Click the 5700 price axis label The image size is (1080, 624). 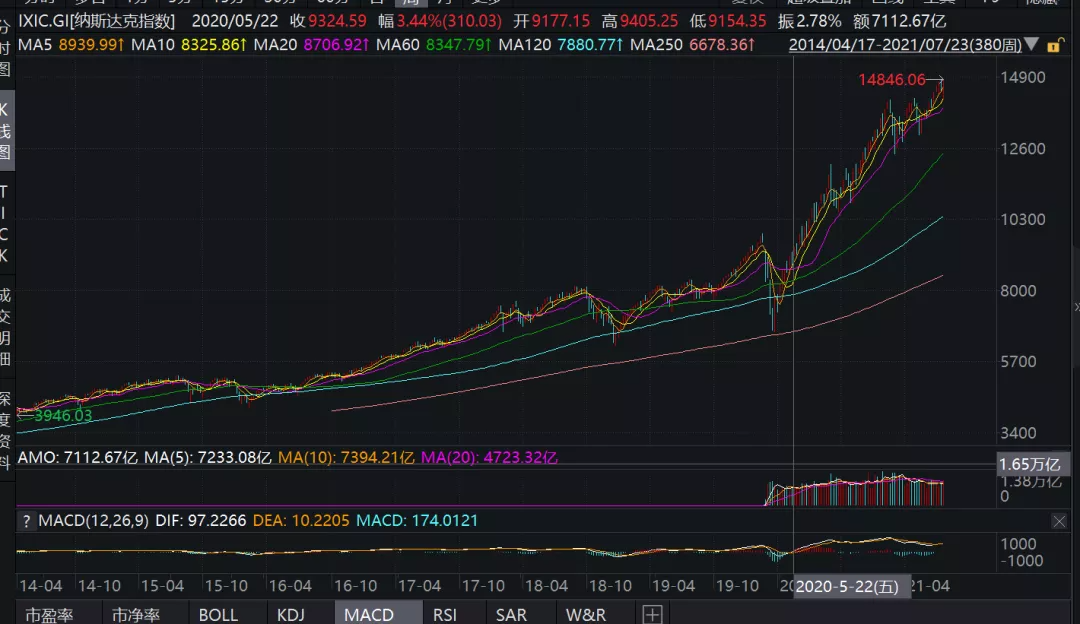tap(1018, 362)
